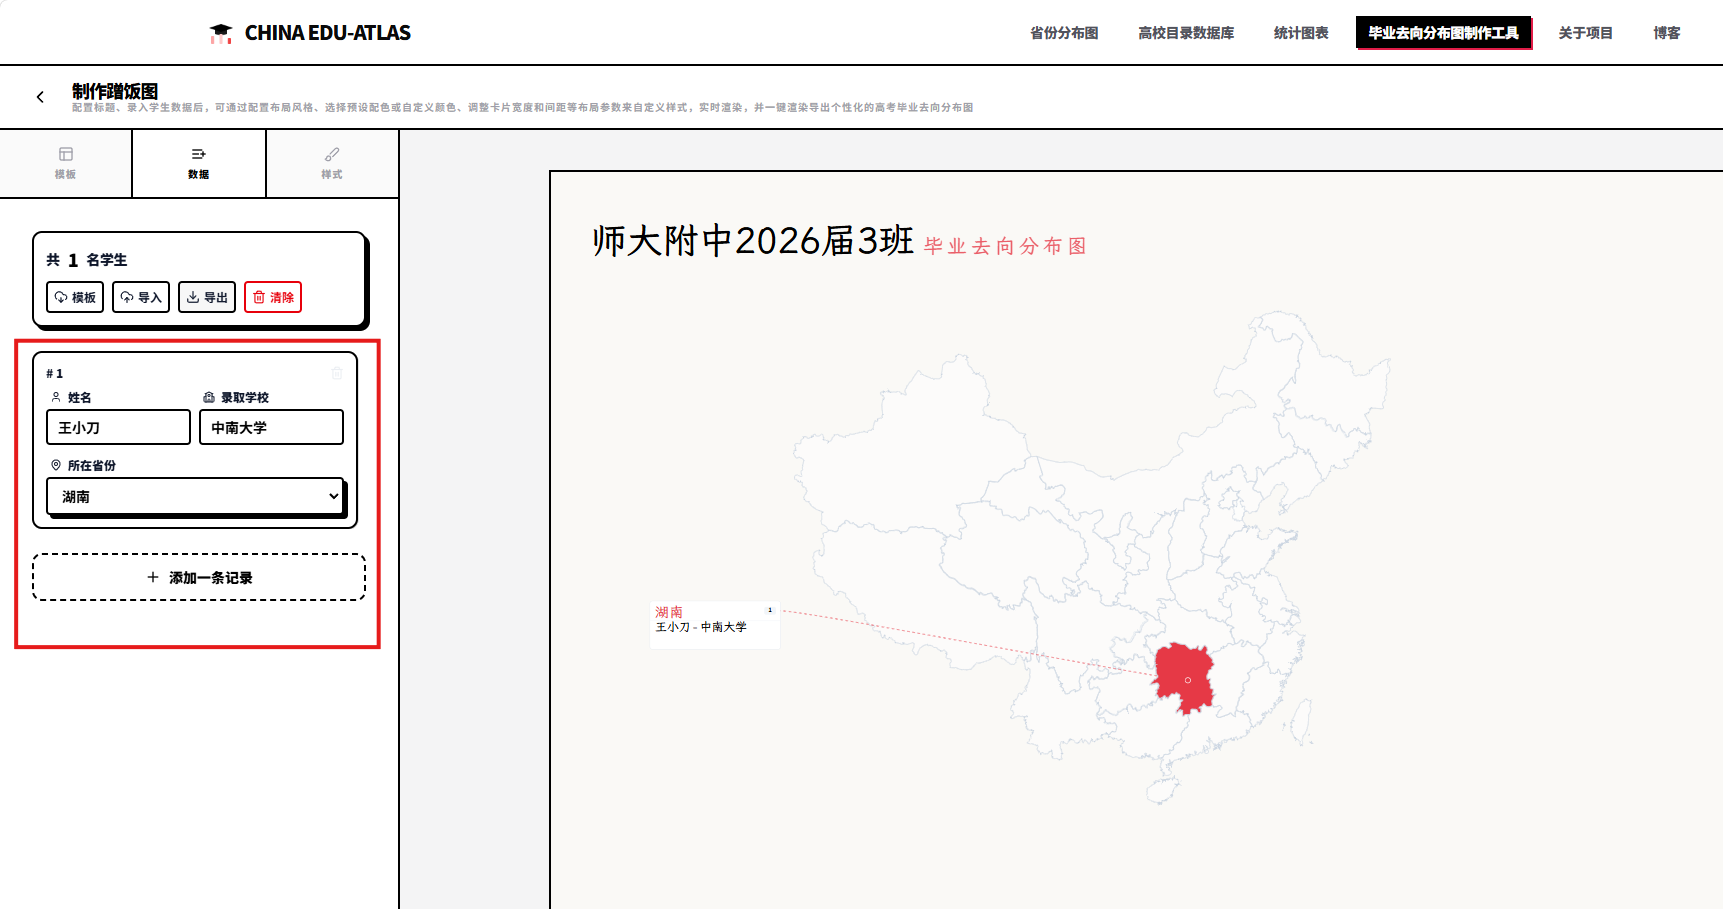Screen dimensions: 1723x909
Task: Click the 导入 import button
Action: (x=141, y=297)
